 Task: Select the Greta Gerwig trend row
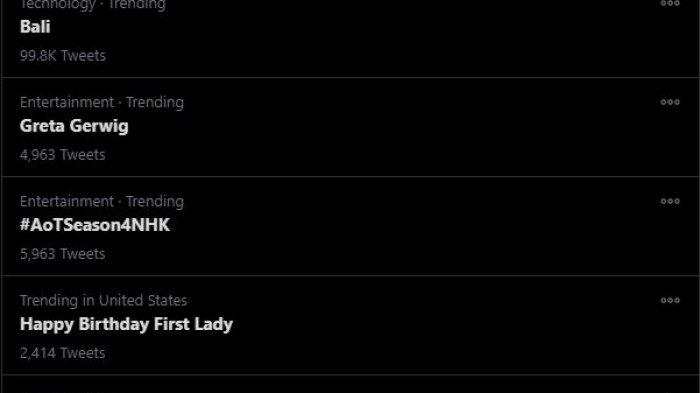click(x=350, y=127)
